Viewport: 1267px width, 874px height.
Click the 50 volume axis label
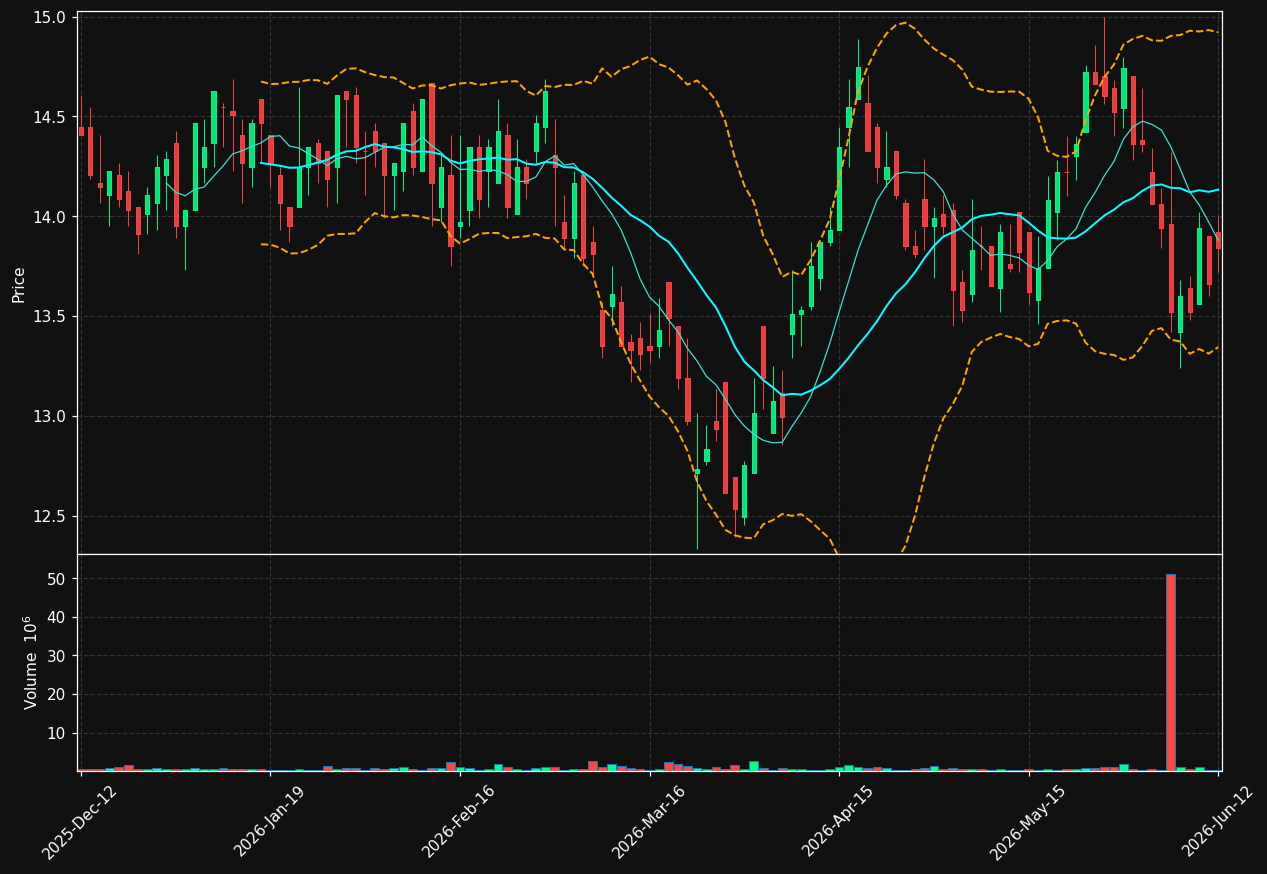56,579
